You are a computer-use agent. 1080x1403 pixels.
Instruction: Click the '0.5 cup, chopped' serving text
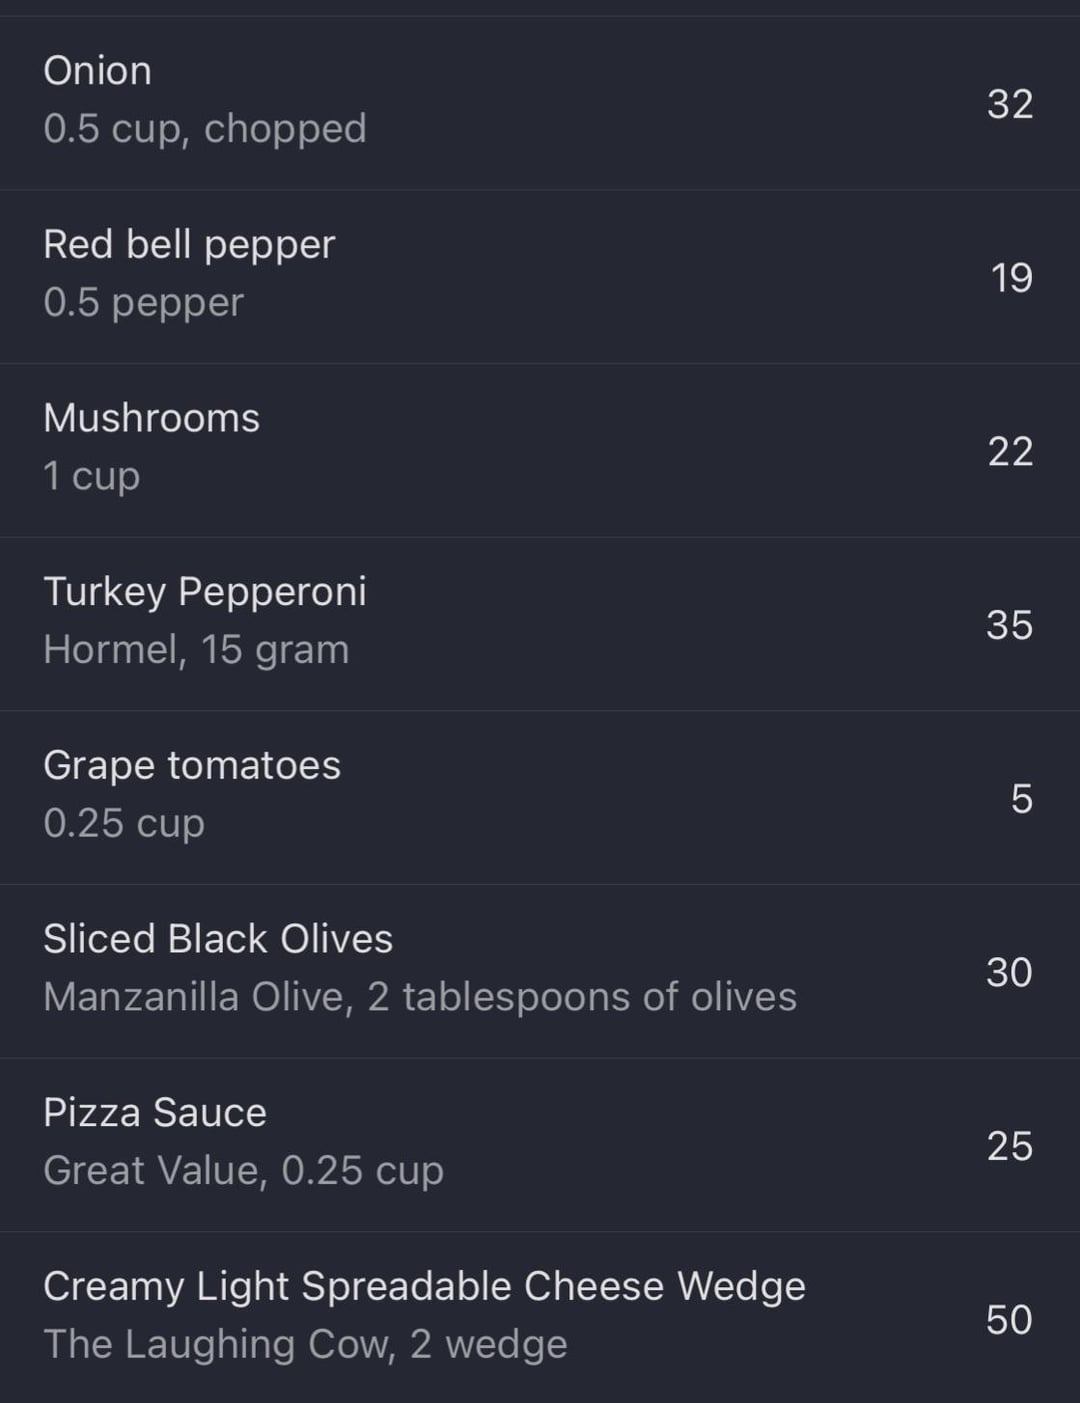click(205, 129)
